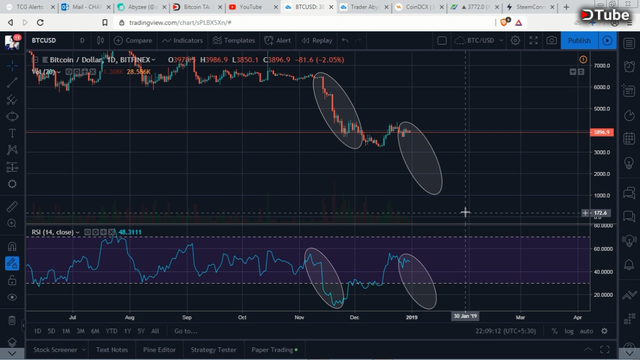Toggle lock all drawing tools

click(x=12, y=280)
